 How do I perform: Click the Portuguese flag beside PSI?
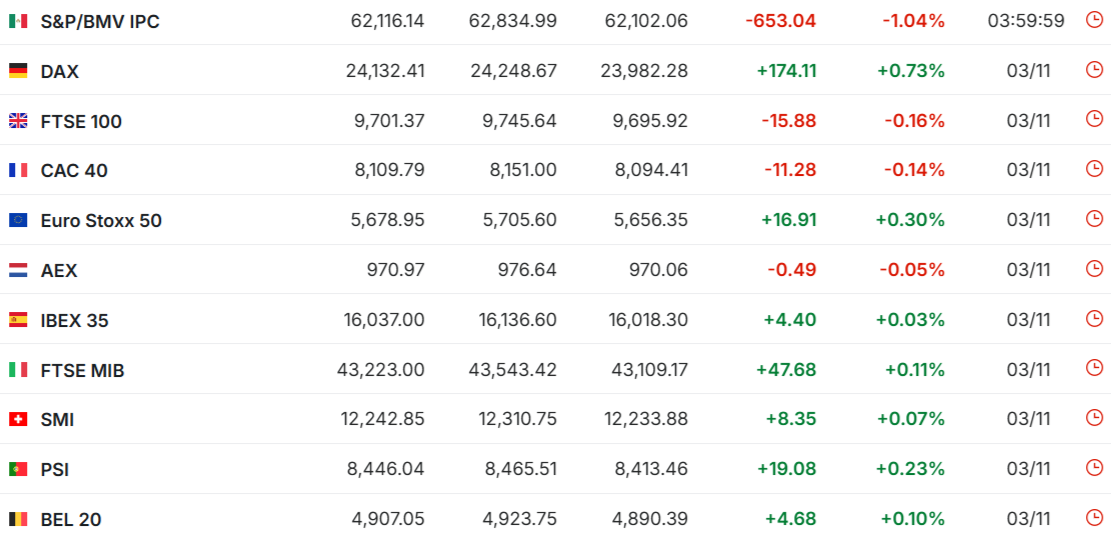(x=18, y=469)
